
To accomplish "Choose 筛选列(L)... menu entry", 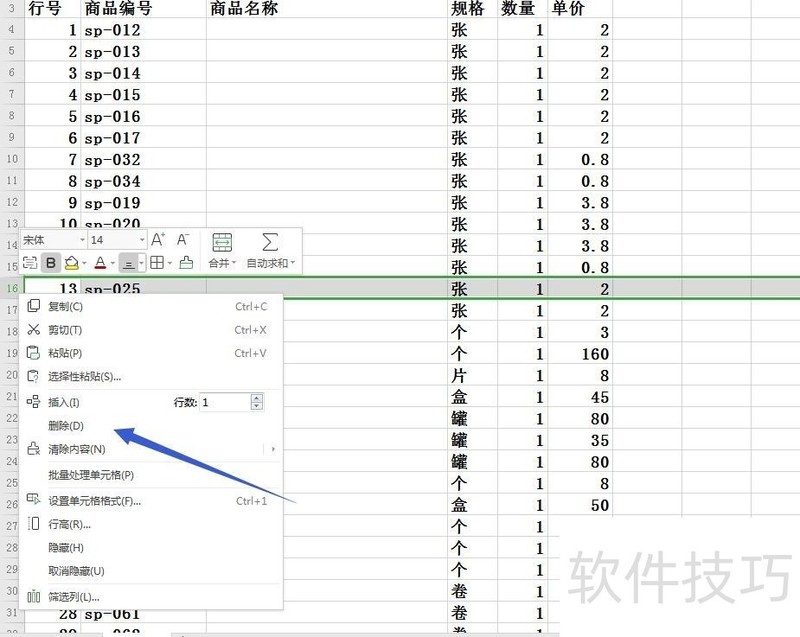I will (x=151, y=597).
